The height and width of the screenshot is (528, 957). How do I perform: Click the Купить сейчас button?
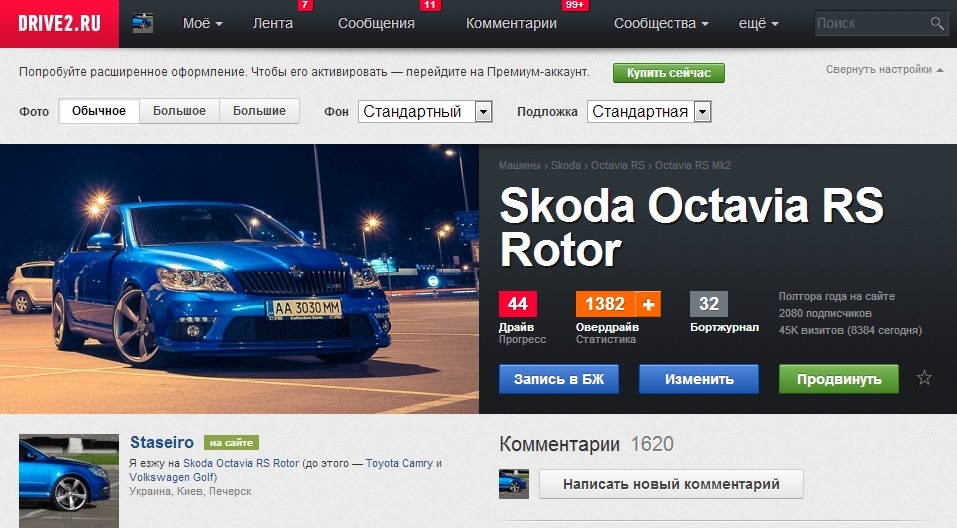click(669, 73)
